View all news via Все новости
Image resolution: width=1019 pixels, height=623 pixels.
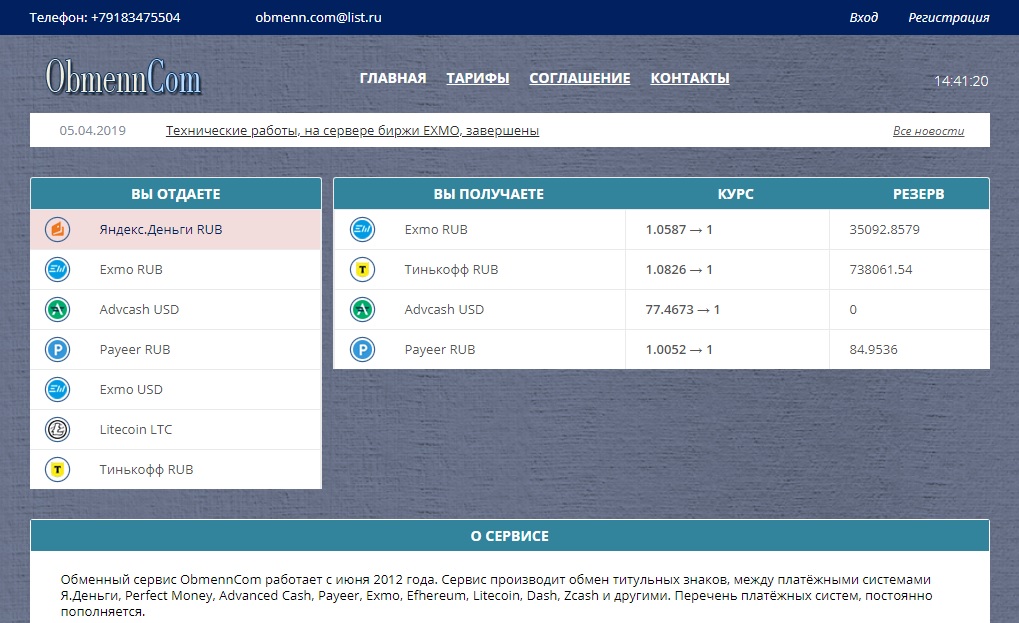pyautogui.click(x=928, y=131)
